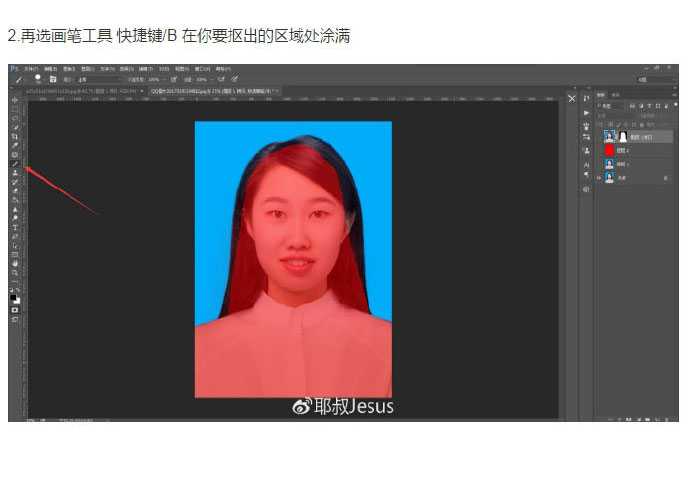Image resolution: width=690 pixels, height=489 pixels.
Task: Open the 图层 (Layer) menu
Action: [x=88, y=69]
